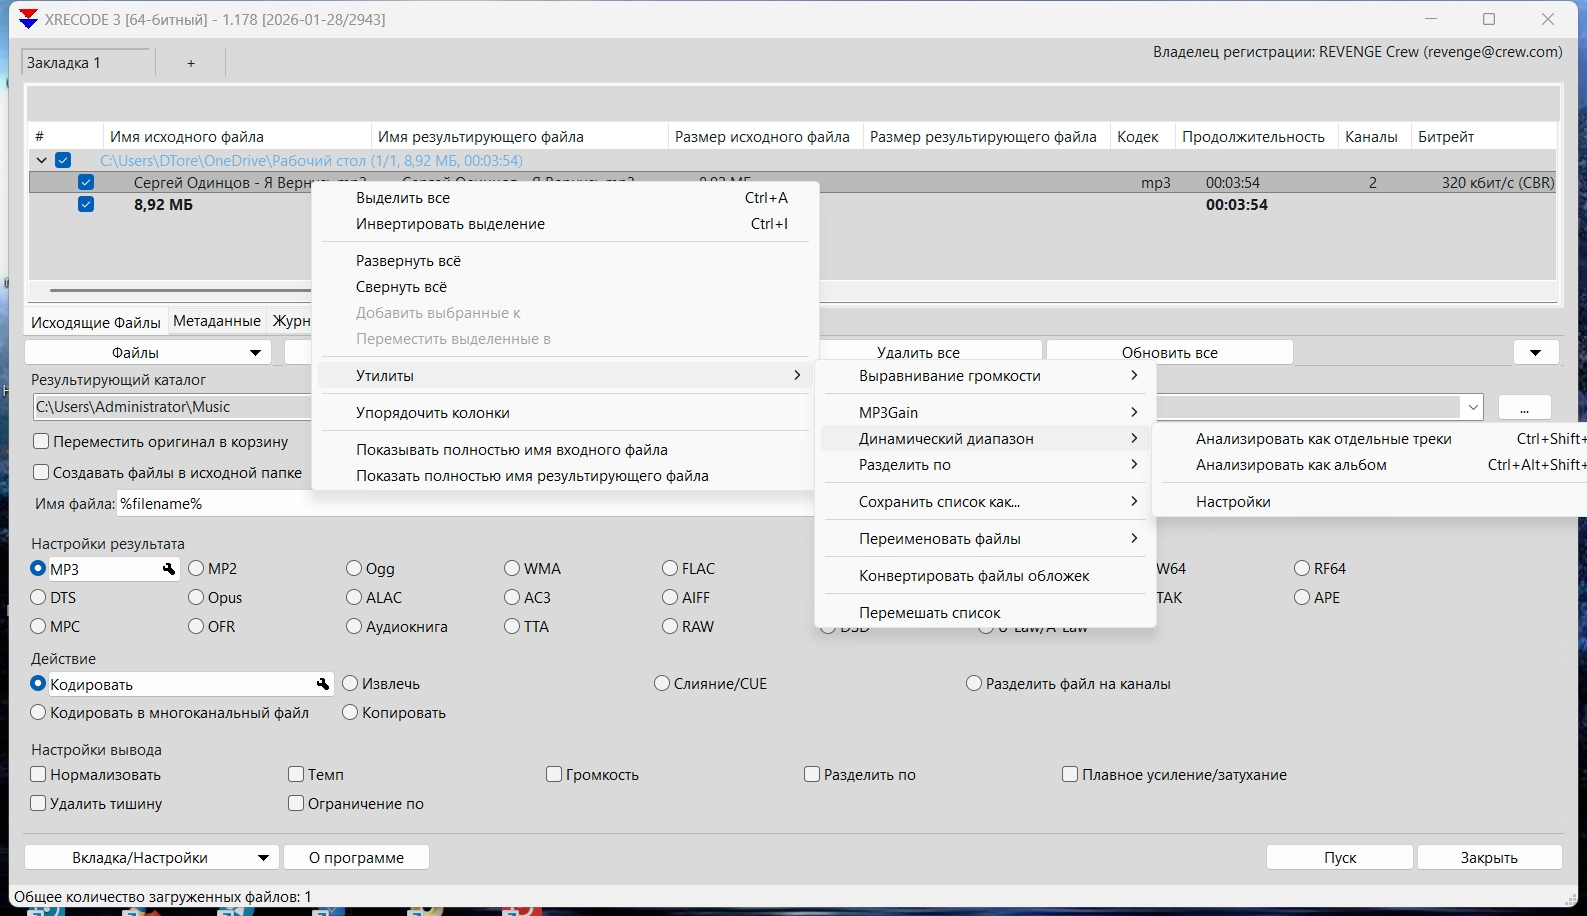
Task: Switch to the Исходящие Файлы tab
Action: [x=96, y=322]
